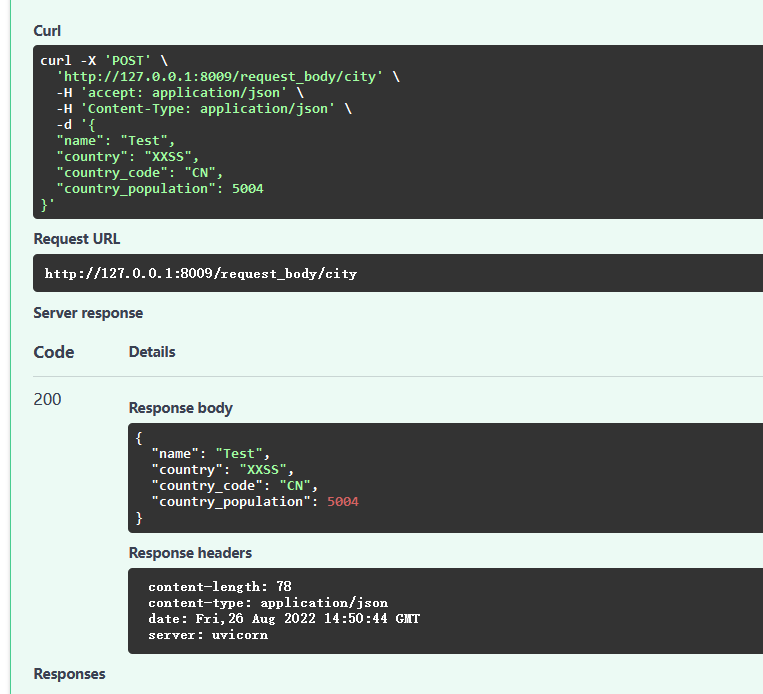Click red 5004 value in response body
Screen dimensions: 763x694
343,502
